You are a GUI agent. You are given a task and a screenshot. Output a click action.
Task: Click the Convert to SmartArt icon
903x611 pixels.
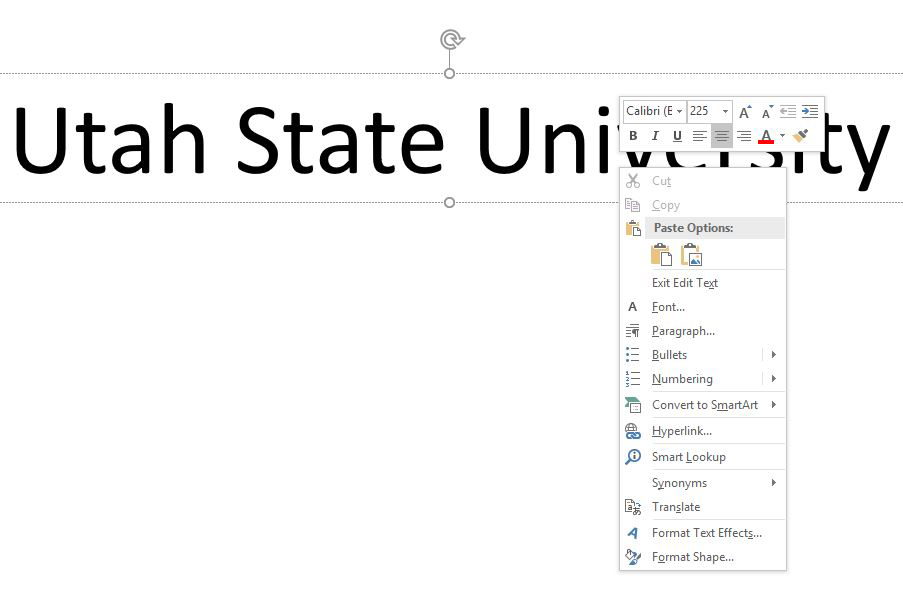(x=633, y=405)
